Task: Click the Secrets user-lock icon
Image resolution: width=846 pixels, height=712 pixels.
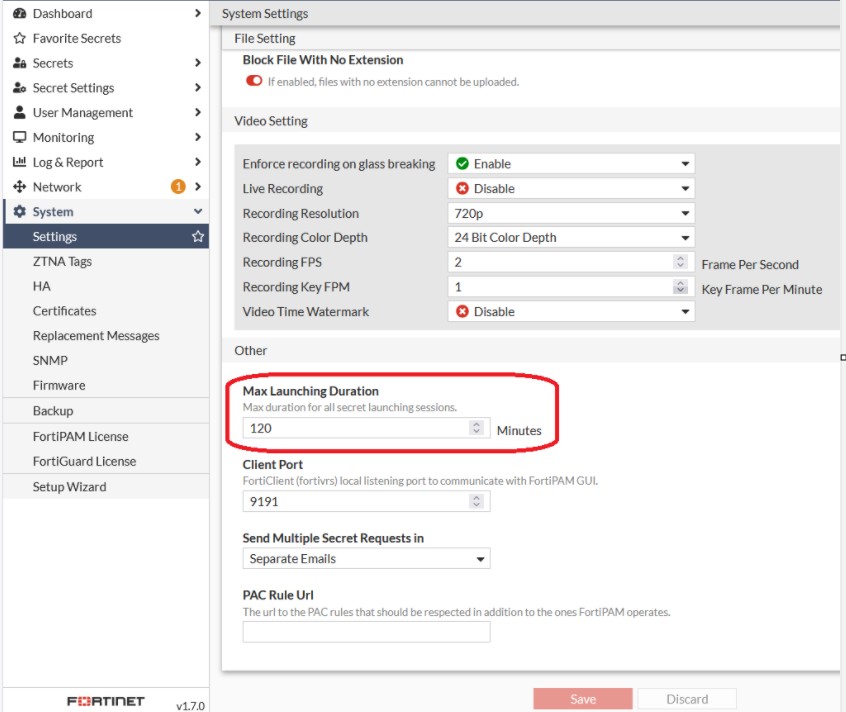Action: 19,63
